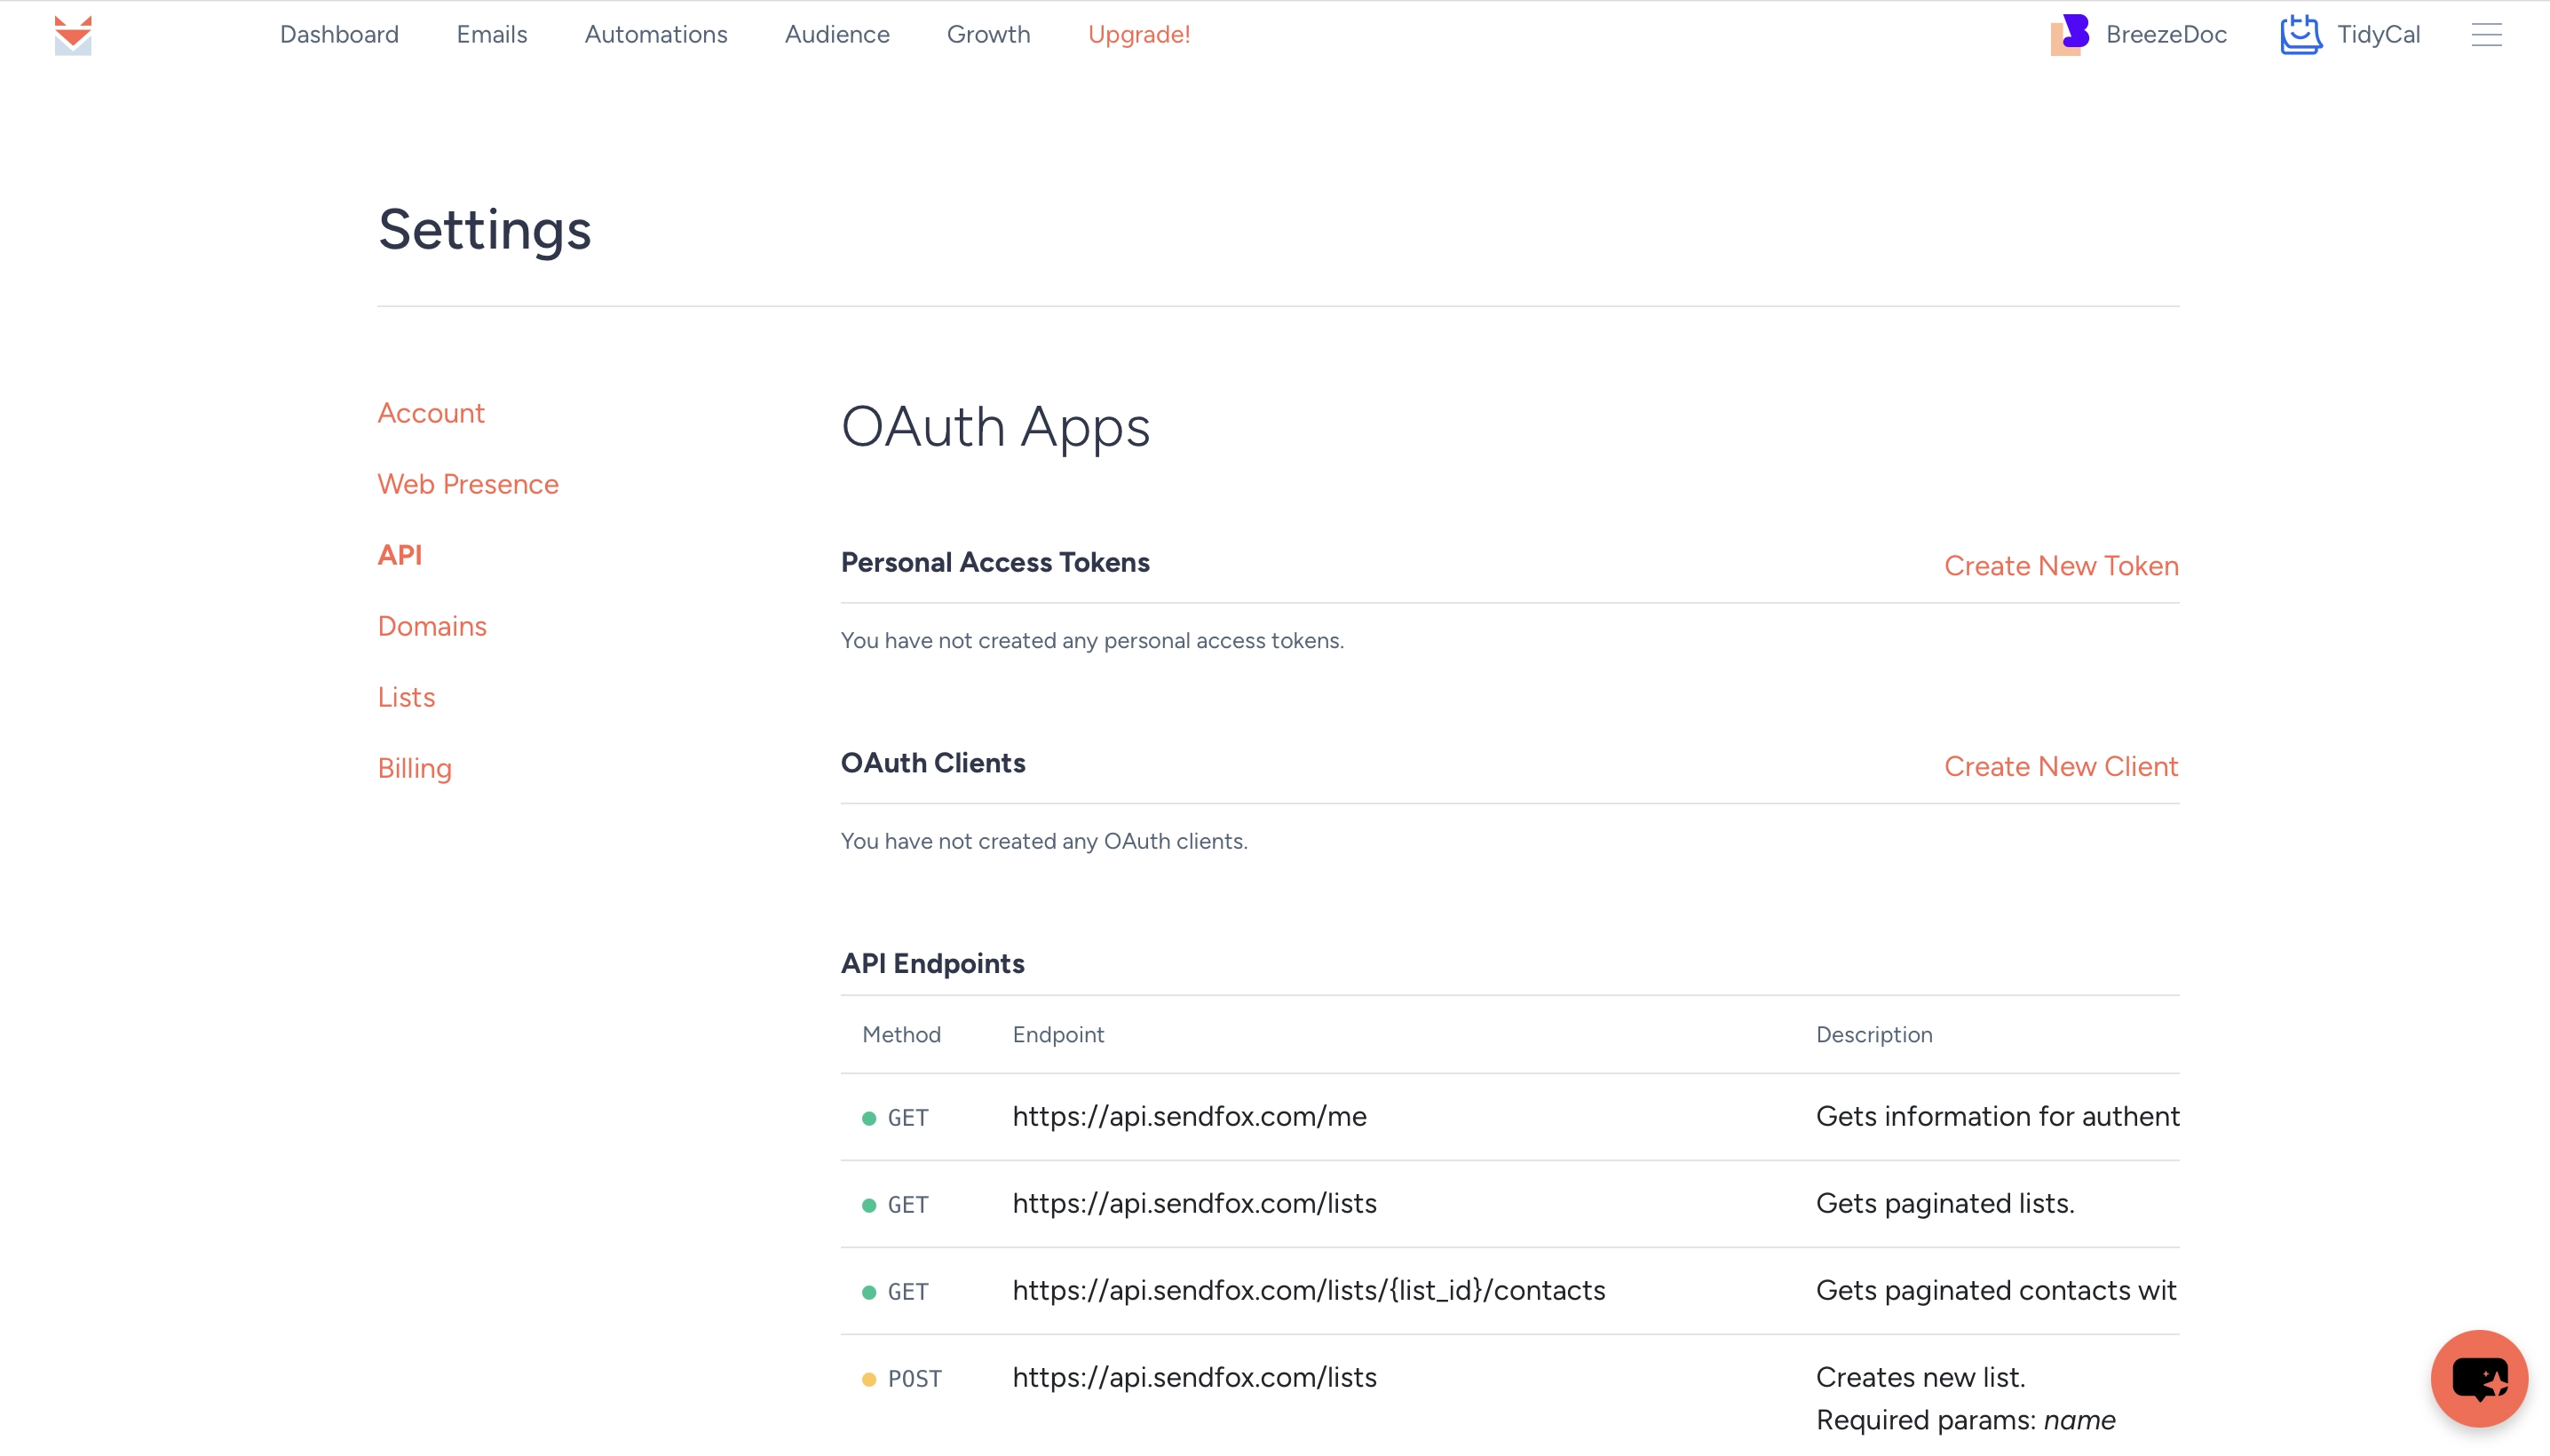The width and height of the screenshot is (2550, 1456).
Task: Select the GET https://api.sendfox.com/lists endpoint text
Action: pos(1194,1203)
